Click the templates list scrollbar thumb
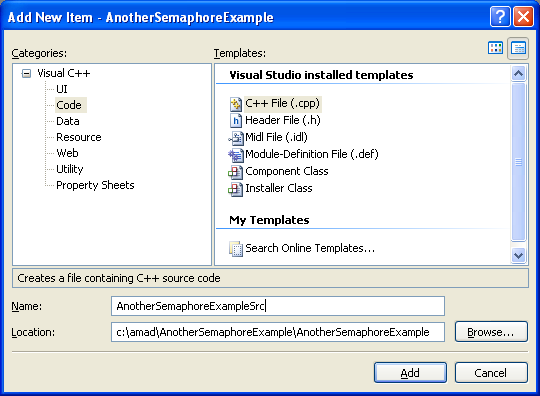 click(518, 162)
